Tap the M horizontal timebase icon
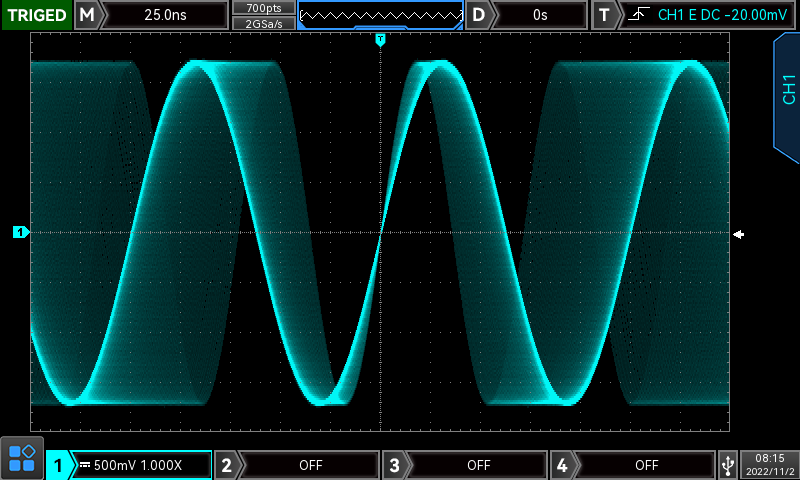Viewport: 800px width, 480px height. coord(89,15)
